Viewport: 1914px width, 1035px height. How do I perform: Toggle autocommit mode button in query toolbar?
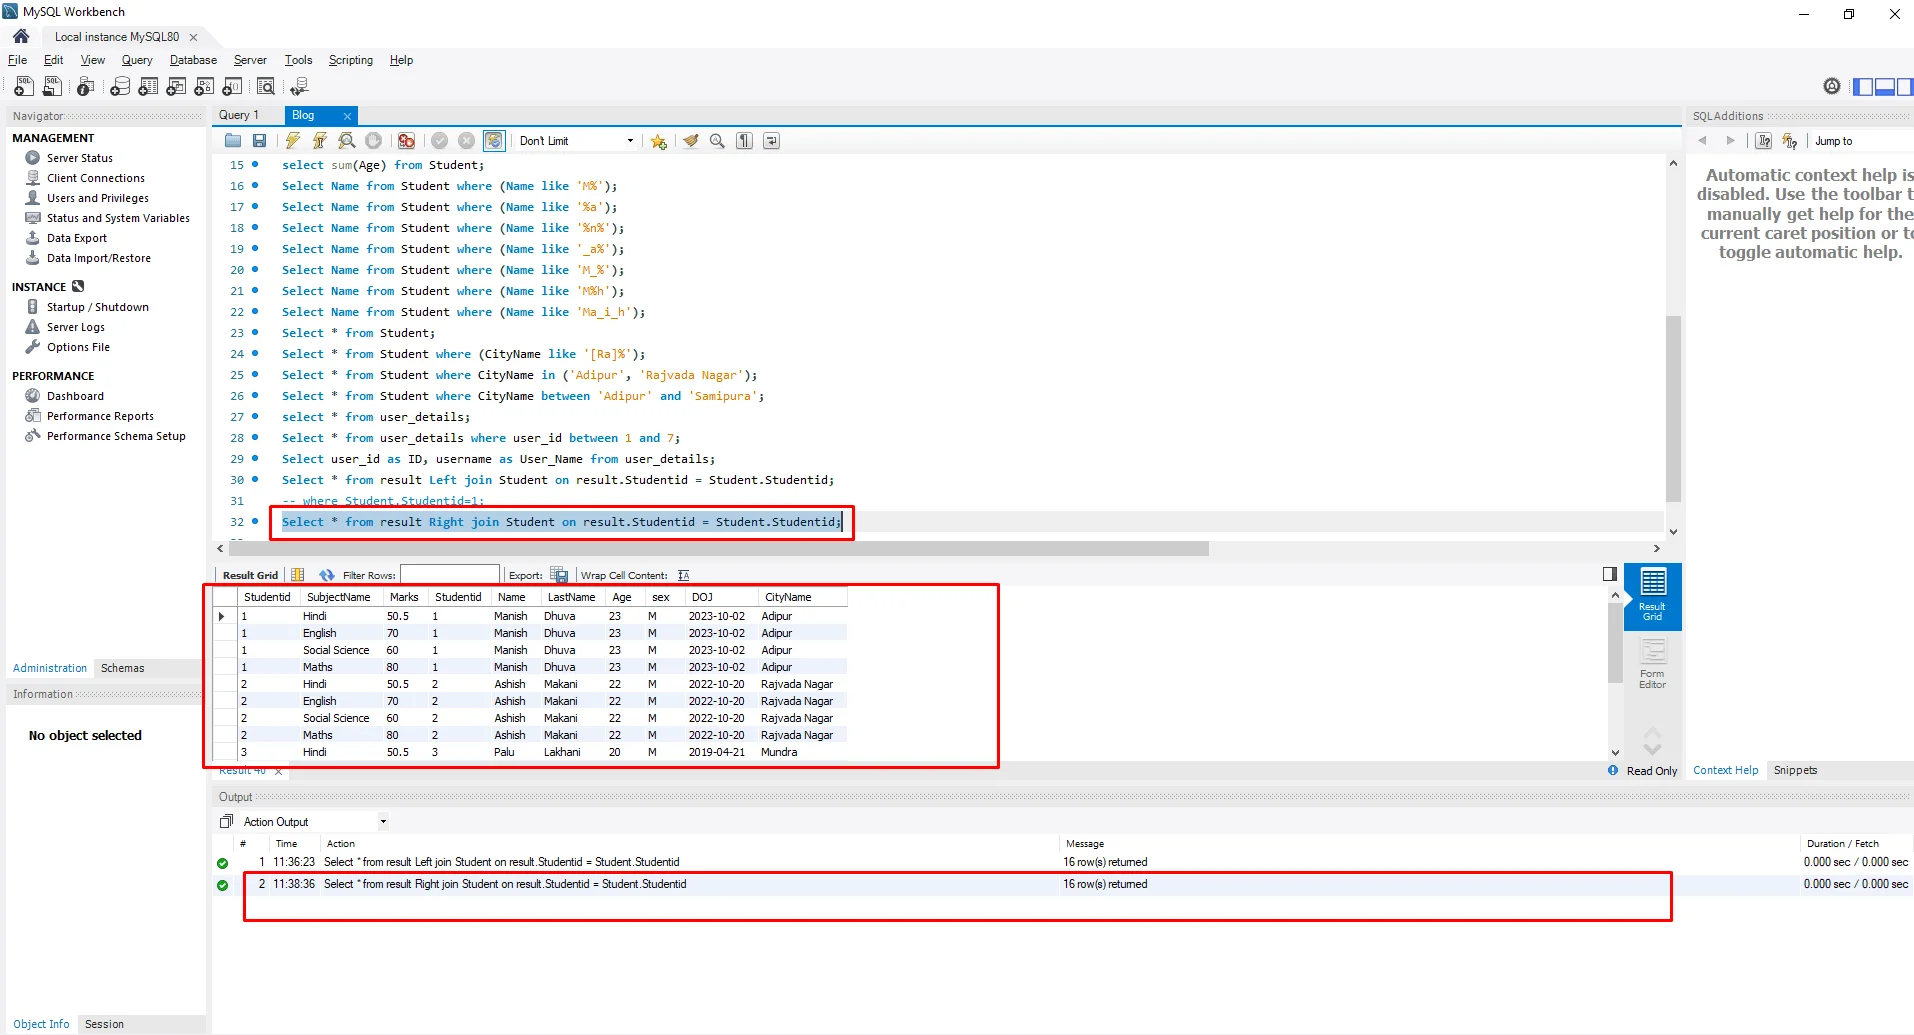494,141
